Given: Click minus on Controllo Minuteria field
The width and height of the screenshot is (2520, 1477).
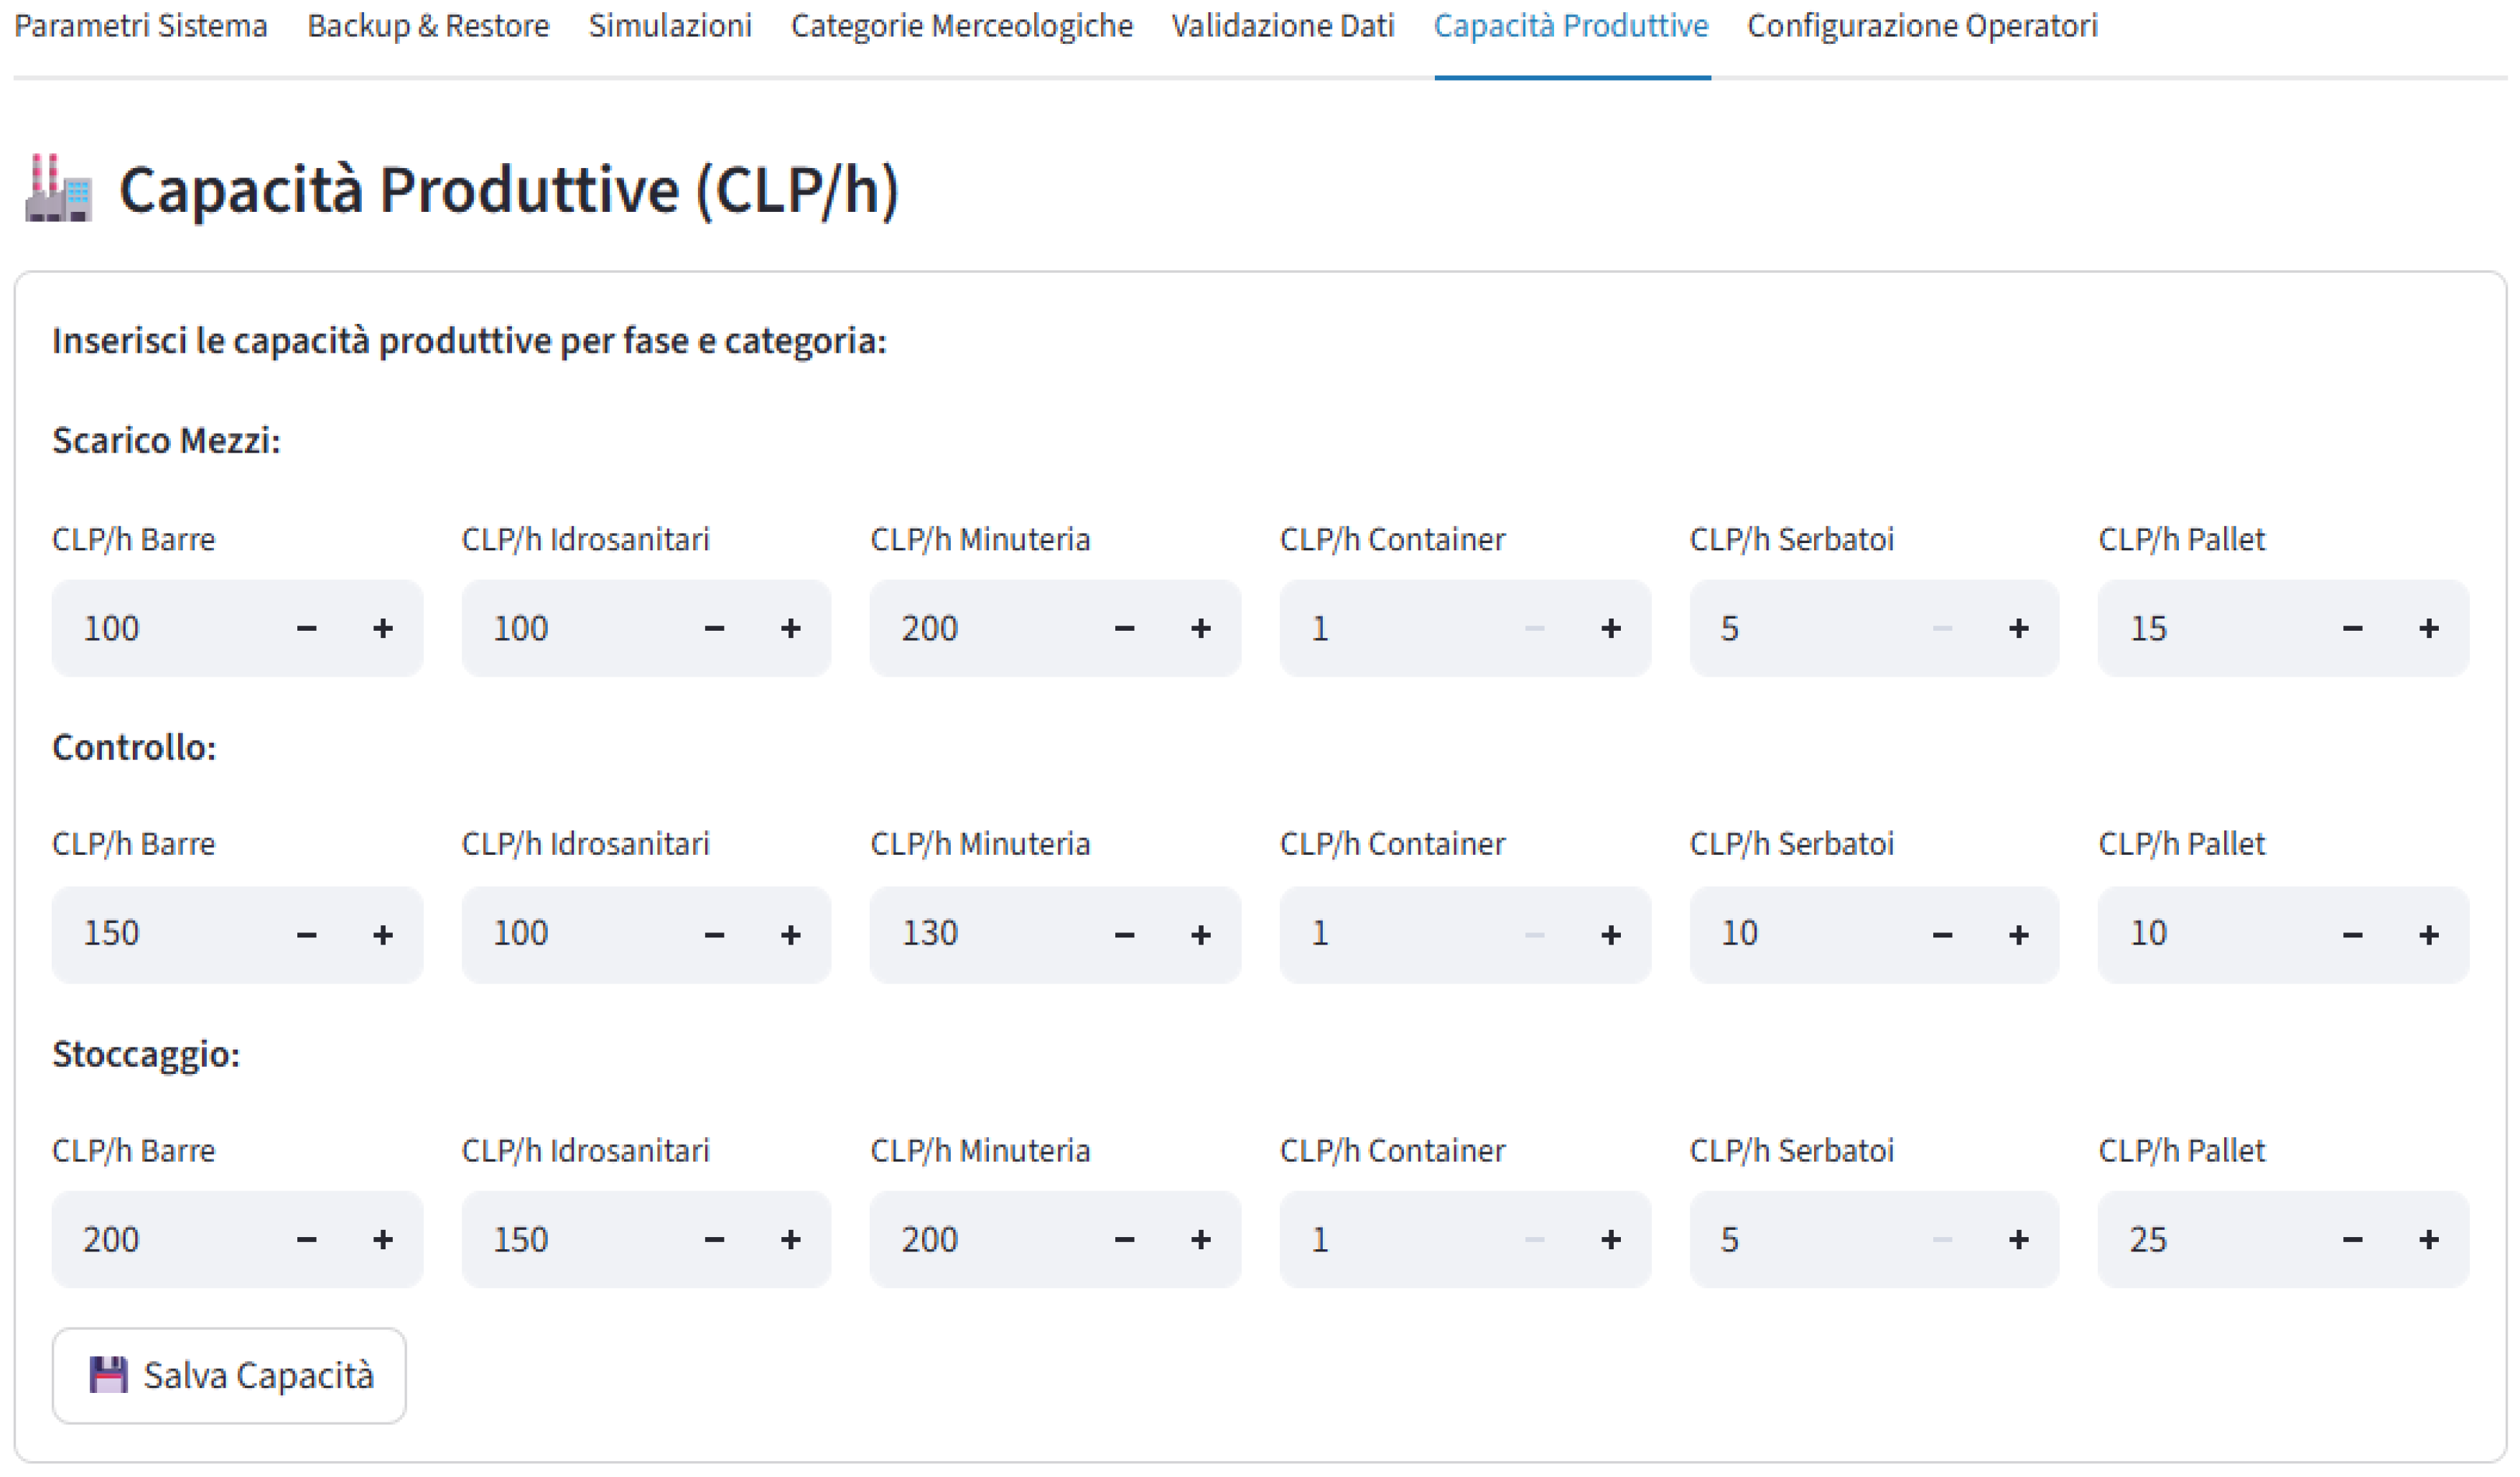Looking at the screenshot, I should click(x=1124, y=935).
